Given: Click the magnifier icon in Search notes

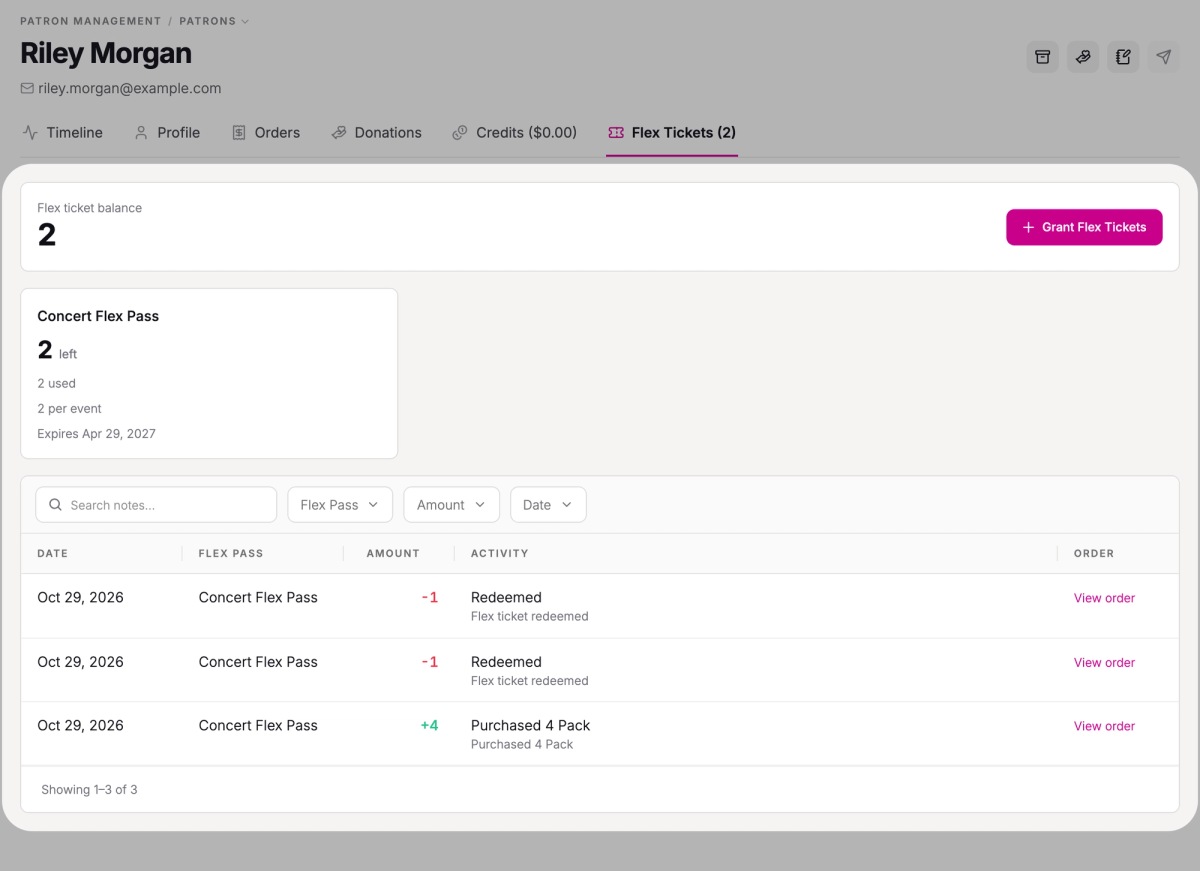Looking at the screenshot, I should click(x=56, y=505).
